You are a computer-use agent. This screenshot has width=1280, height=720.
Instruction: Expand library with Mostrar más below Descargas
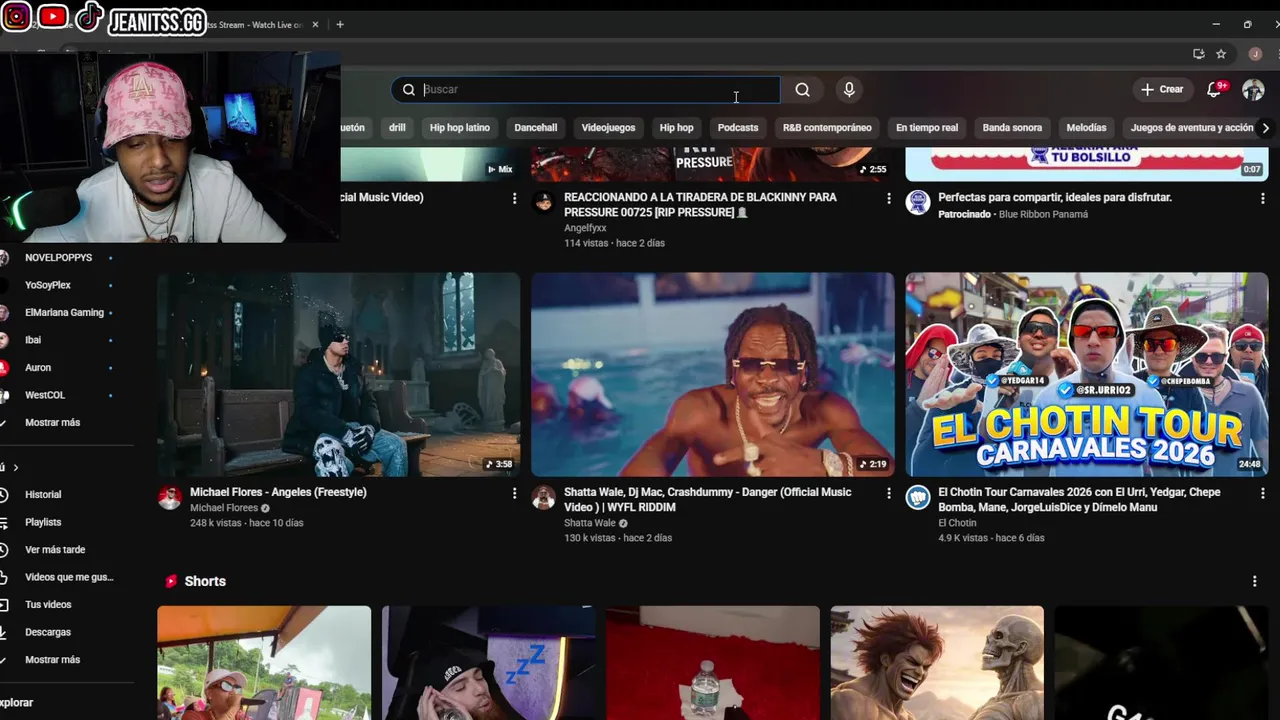[x=52, y=660]
